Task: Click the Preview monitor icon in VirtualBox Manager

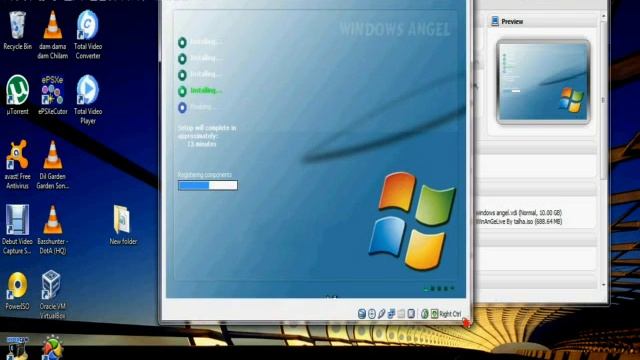Action: (495, 21)
